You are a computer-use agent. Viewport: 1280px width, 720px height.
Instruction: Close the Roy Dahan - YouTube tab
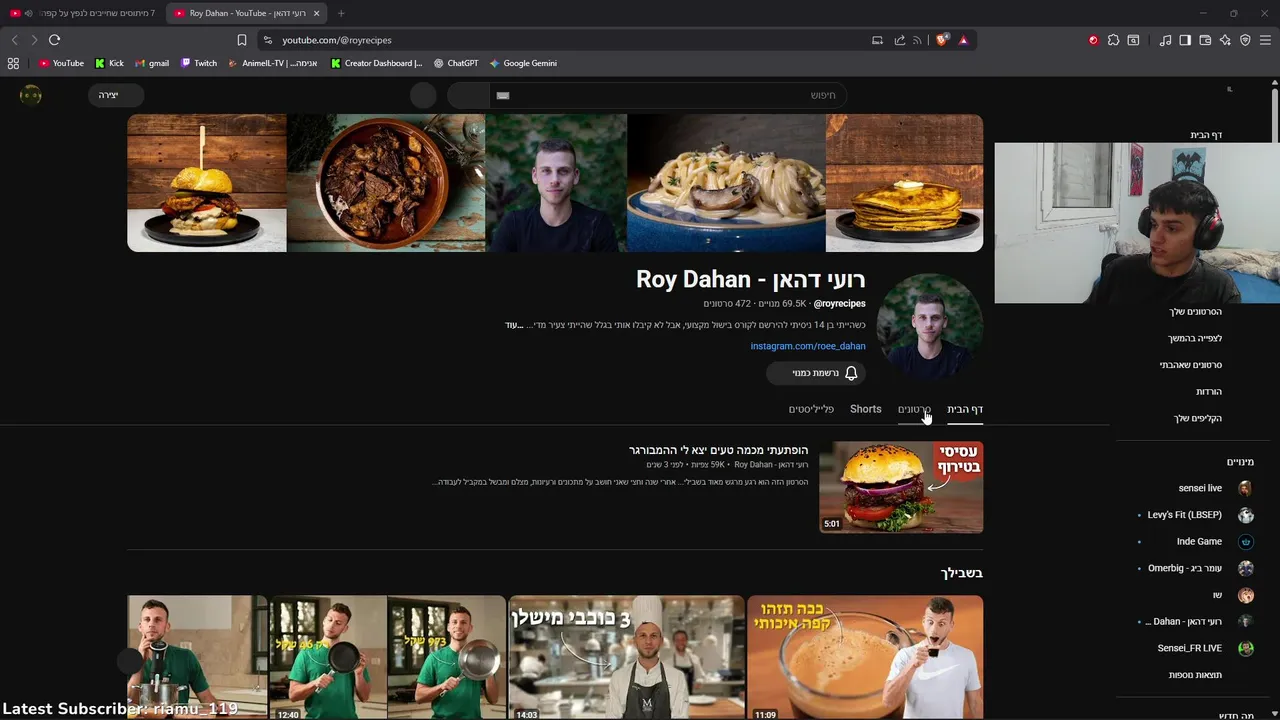click(x=317, y=13)
